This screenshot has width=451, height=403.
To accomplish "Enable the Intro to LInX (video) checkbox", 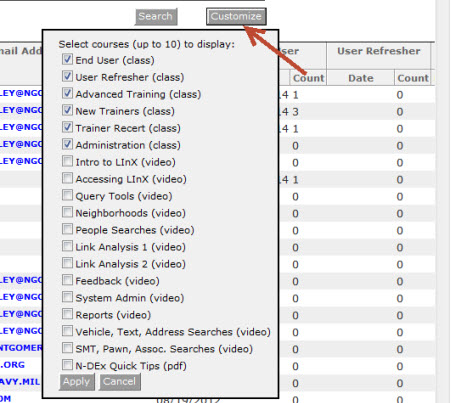I will pyautogui.click(x=67, y=162).
